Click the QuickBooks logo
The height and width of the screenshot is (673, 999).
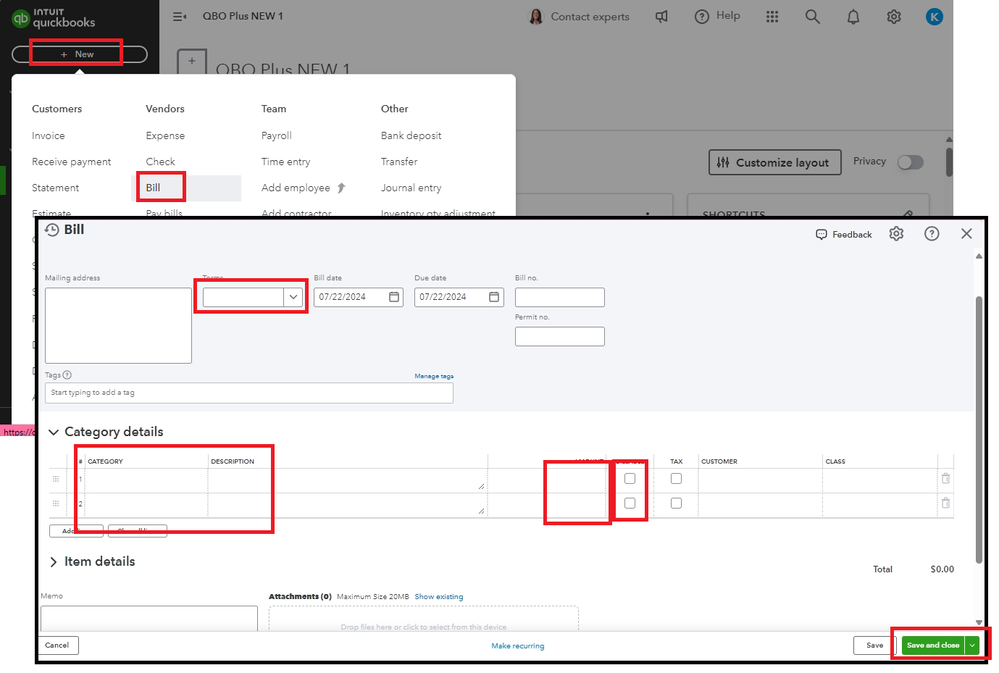(x=54, y=18)
